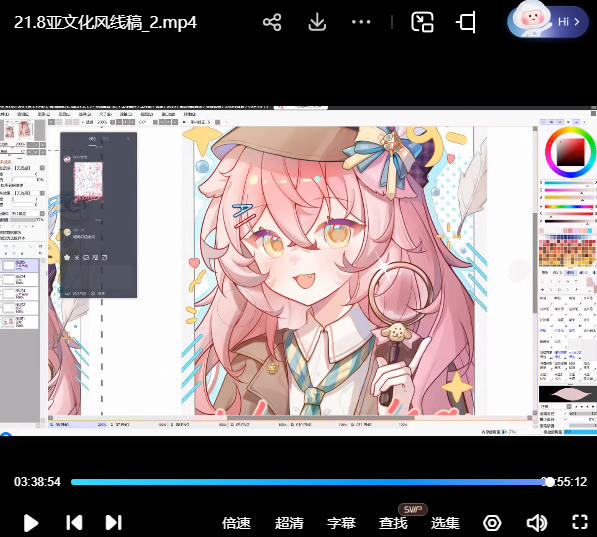Toggle 字幕 subtitles
597x537 pixels.
341,523
